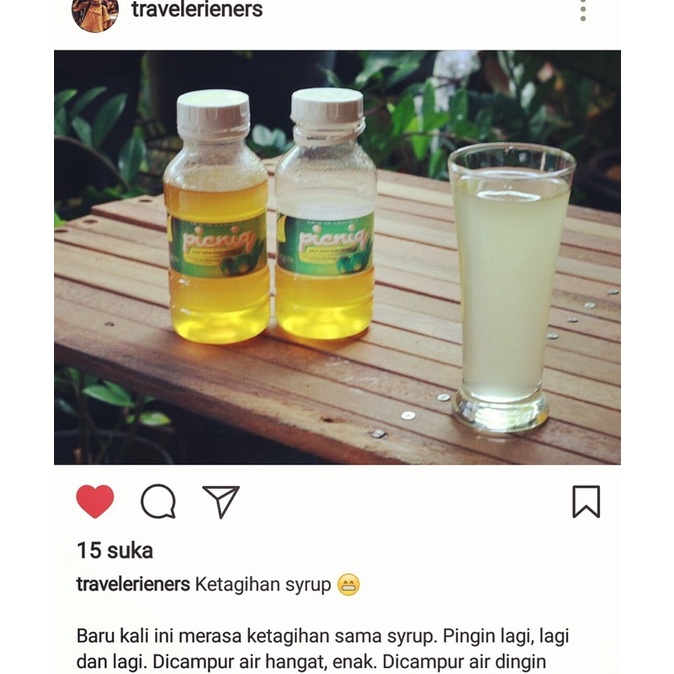
Task: Save the post using the bookmark icon
Action: 586,502
